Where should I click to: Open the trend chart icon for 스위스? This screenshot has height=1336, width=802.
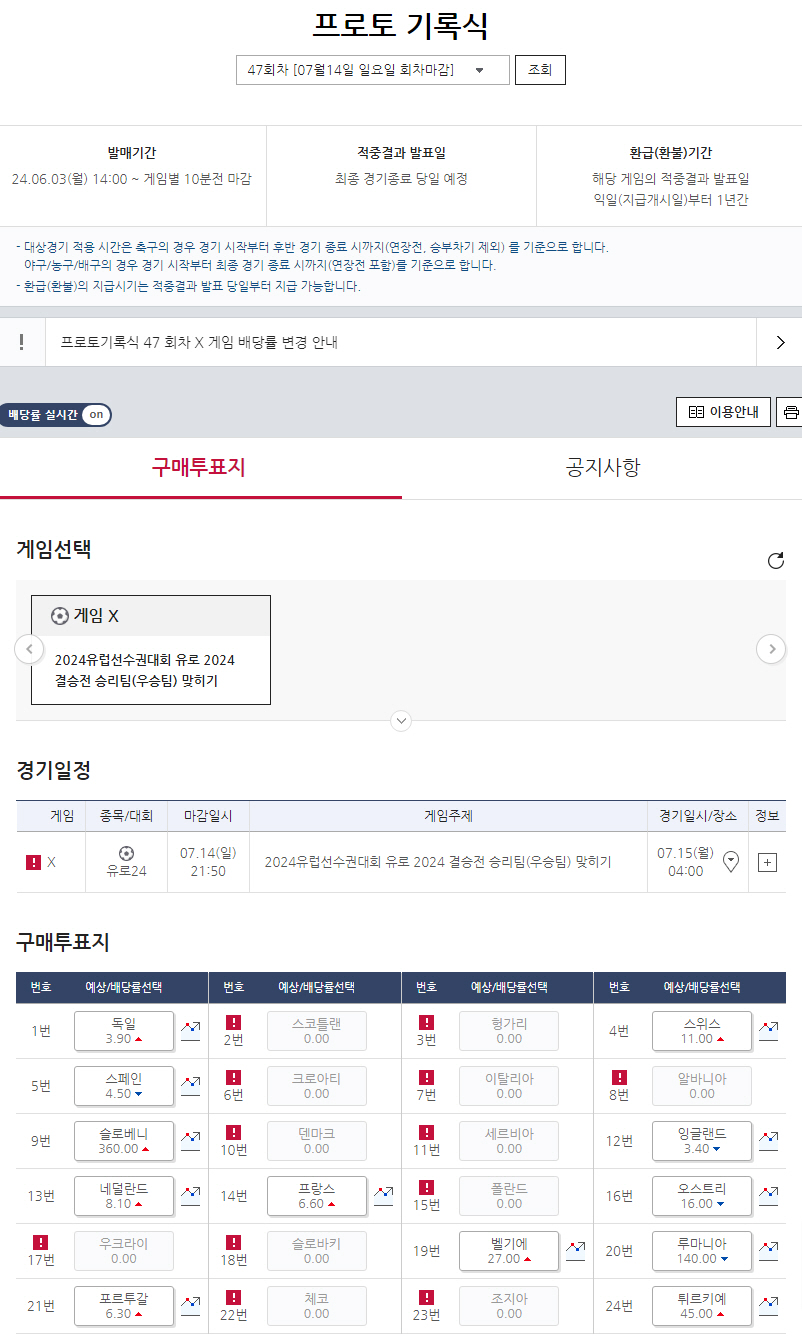(x=768, y=1029)
